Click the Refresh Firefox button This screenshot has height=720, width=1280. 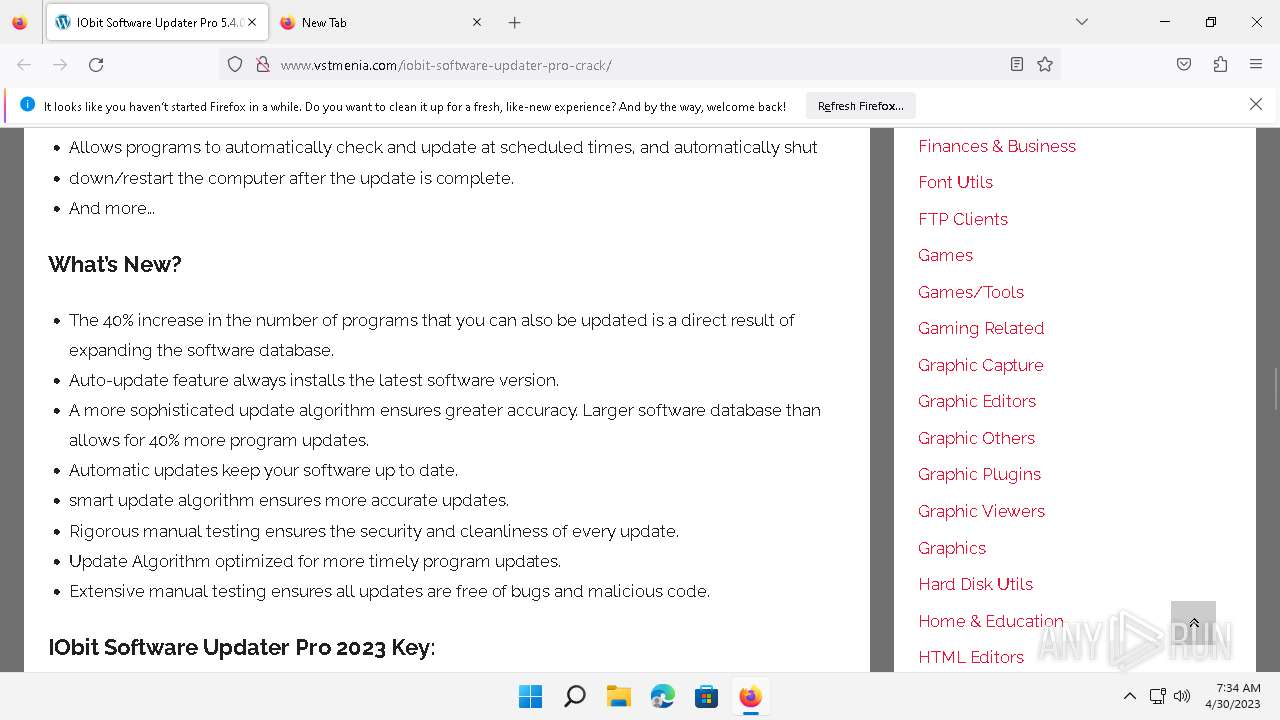[x=860, y=105]
